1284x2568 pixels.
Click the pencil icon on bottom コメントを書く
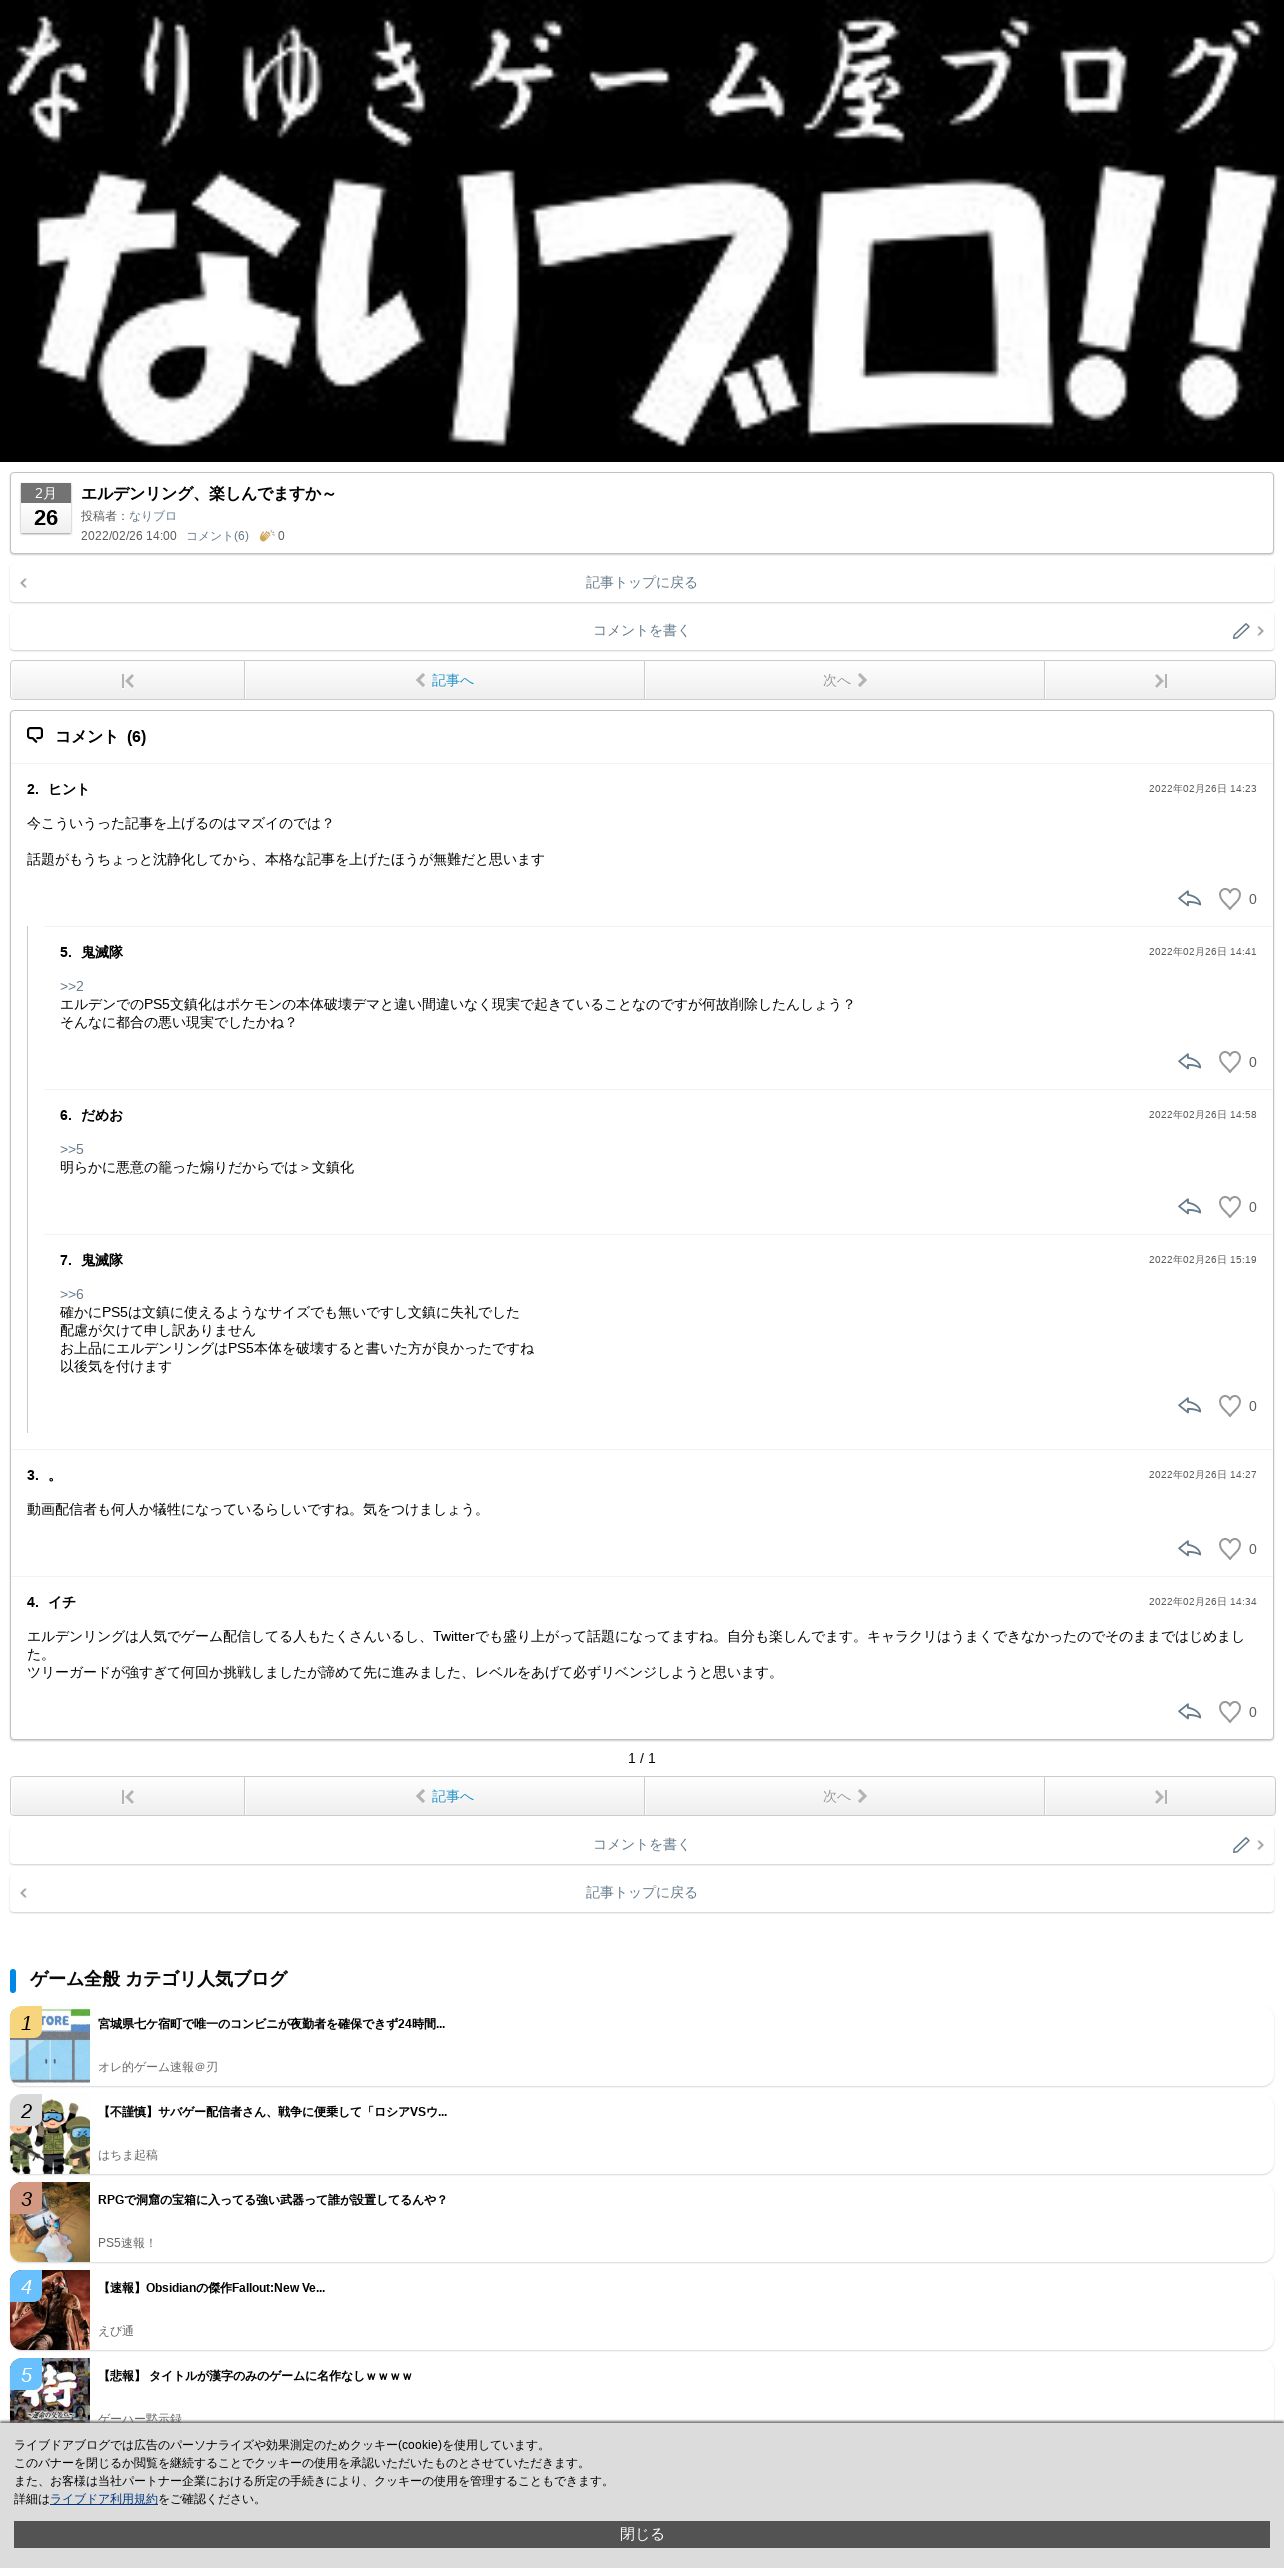(x=1241, y=1845)
